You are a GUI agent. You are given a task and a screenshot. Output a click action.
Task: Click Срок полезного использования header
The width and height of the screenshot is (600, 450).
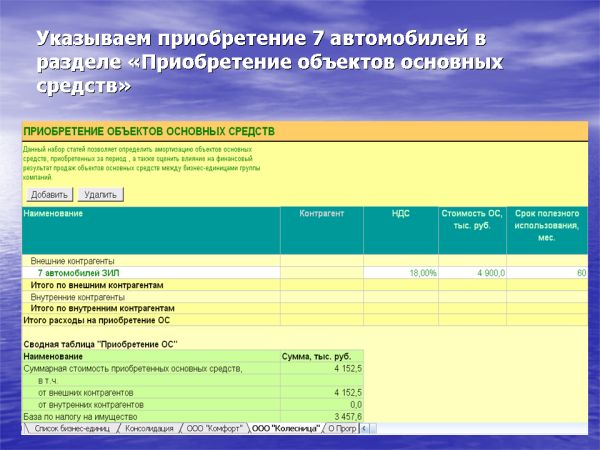coord(547,230)
